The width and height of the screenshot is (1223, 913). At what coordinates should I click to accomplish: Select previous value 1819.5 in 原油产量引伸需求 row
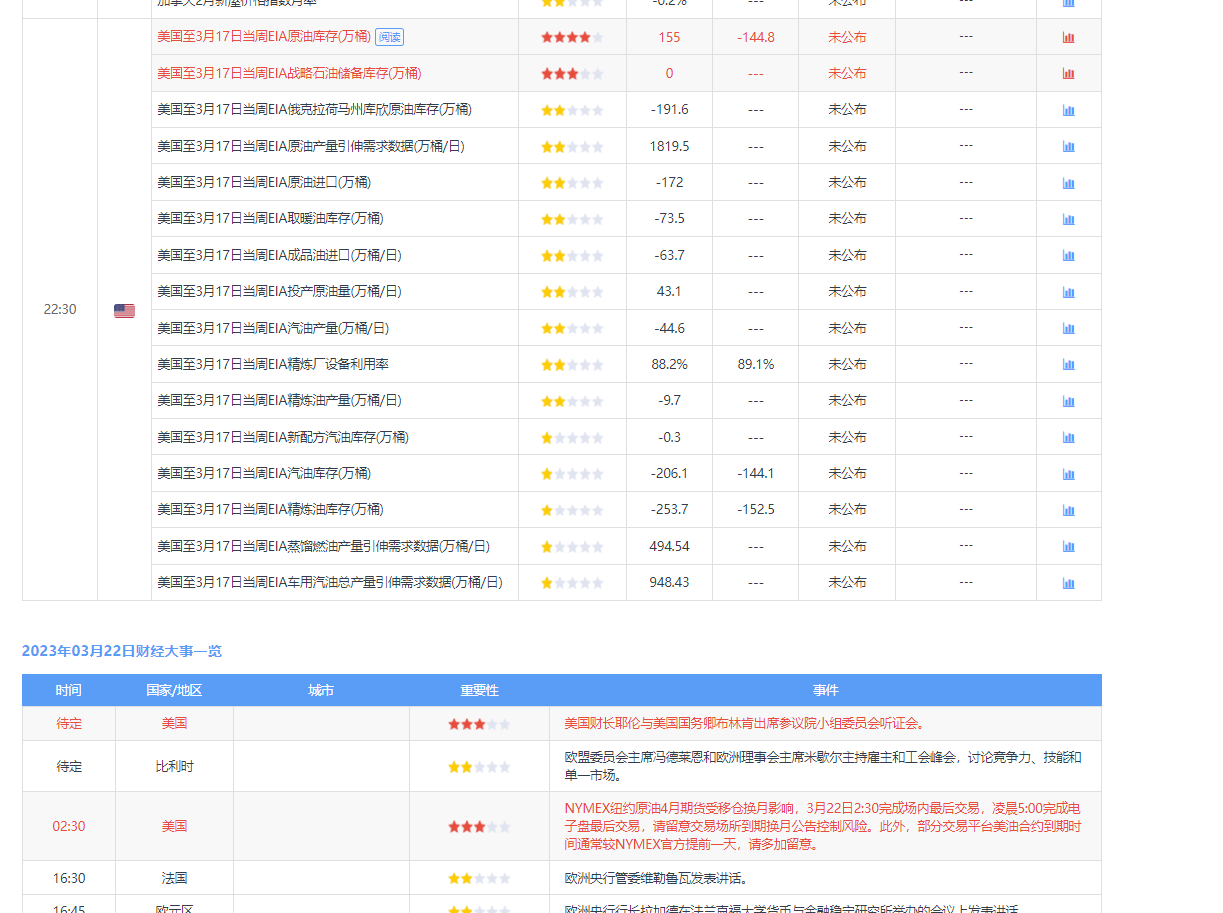[669, 146]
